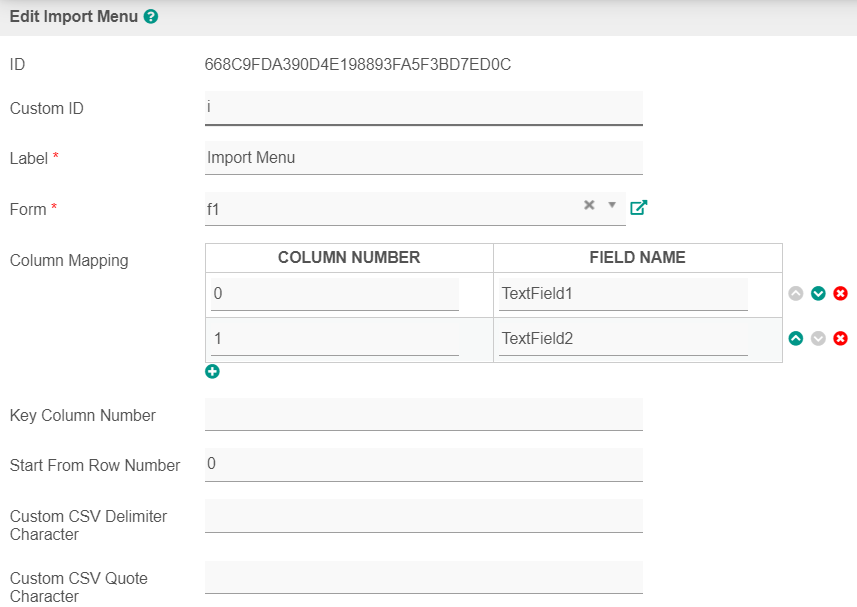Edit the TextField1 field name cell
857x607 pixels.
point(622,294)
